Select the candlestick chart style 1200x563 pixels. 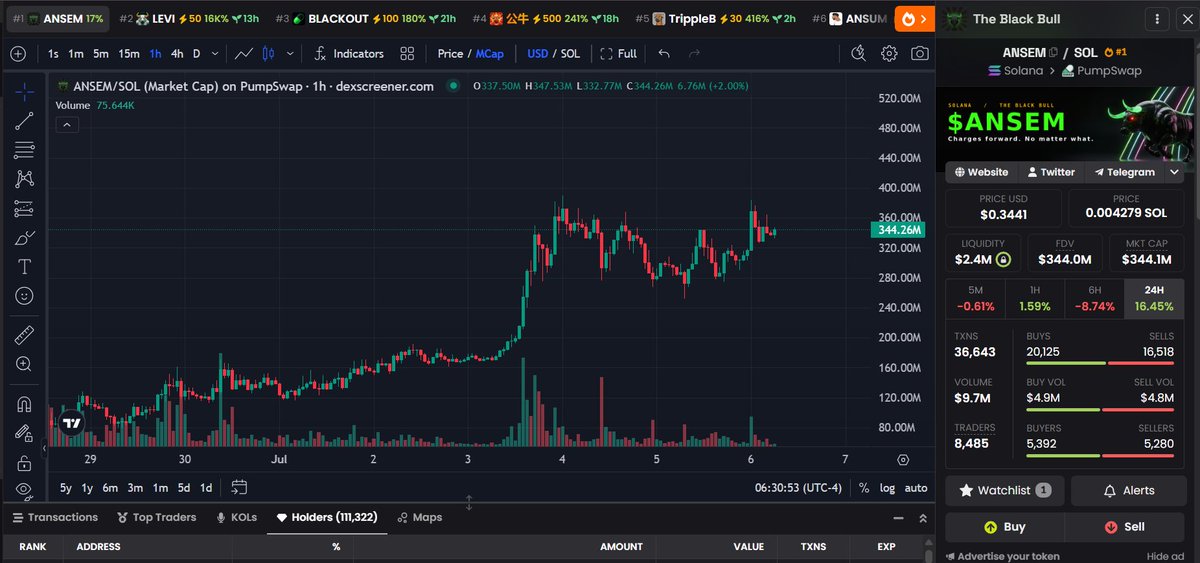click(268, 54)
